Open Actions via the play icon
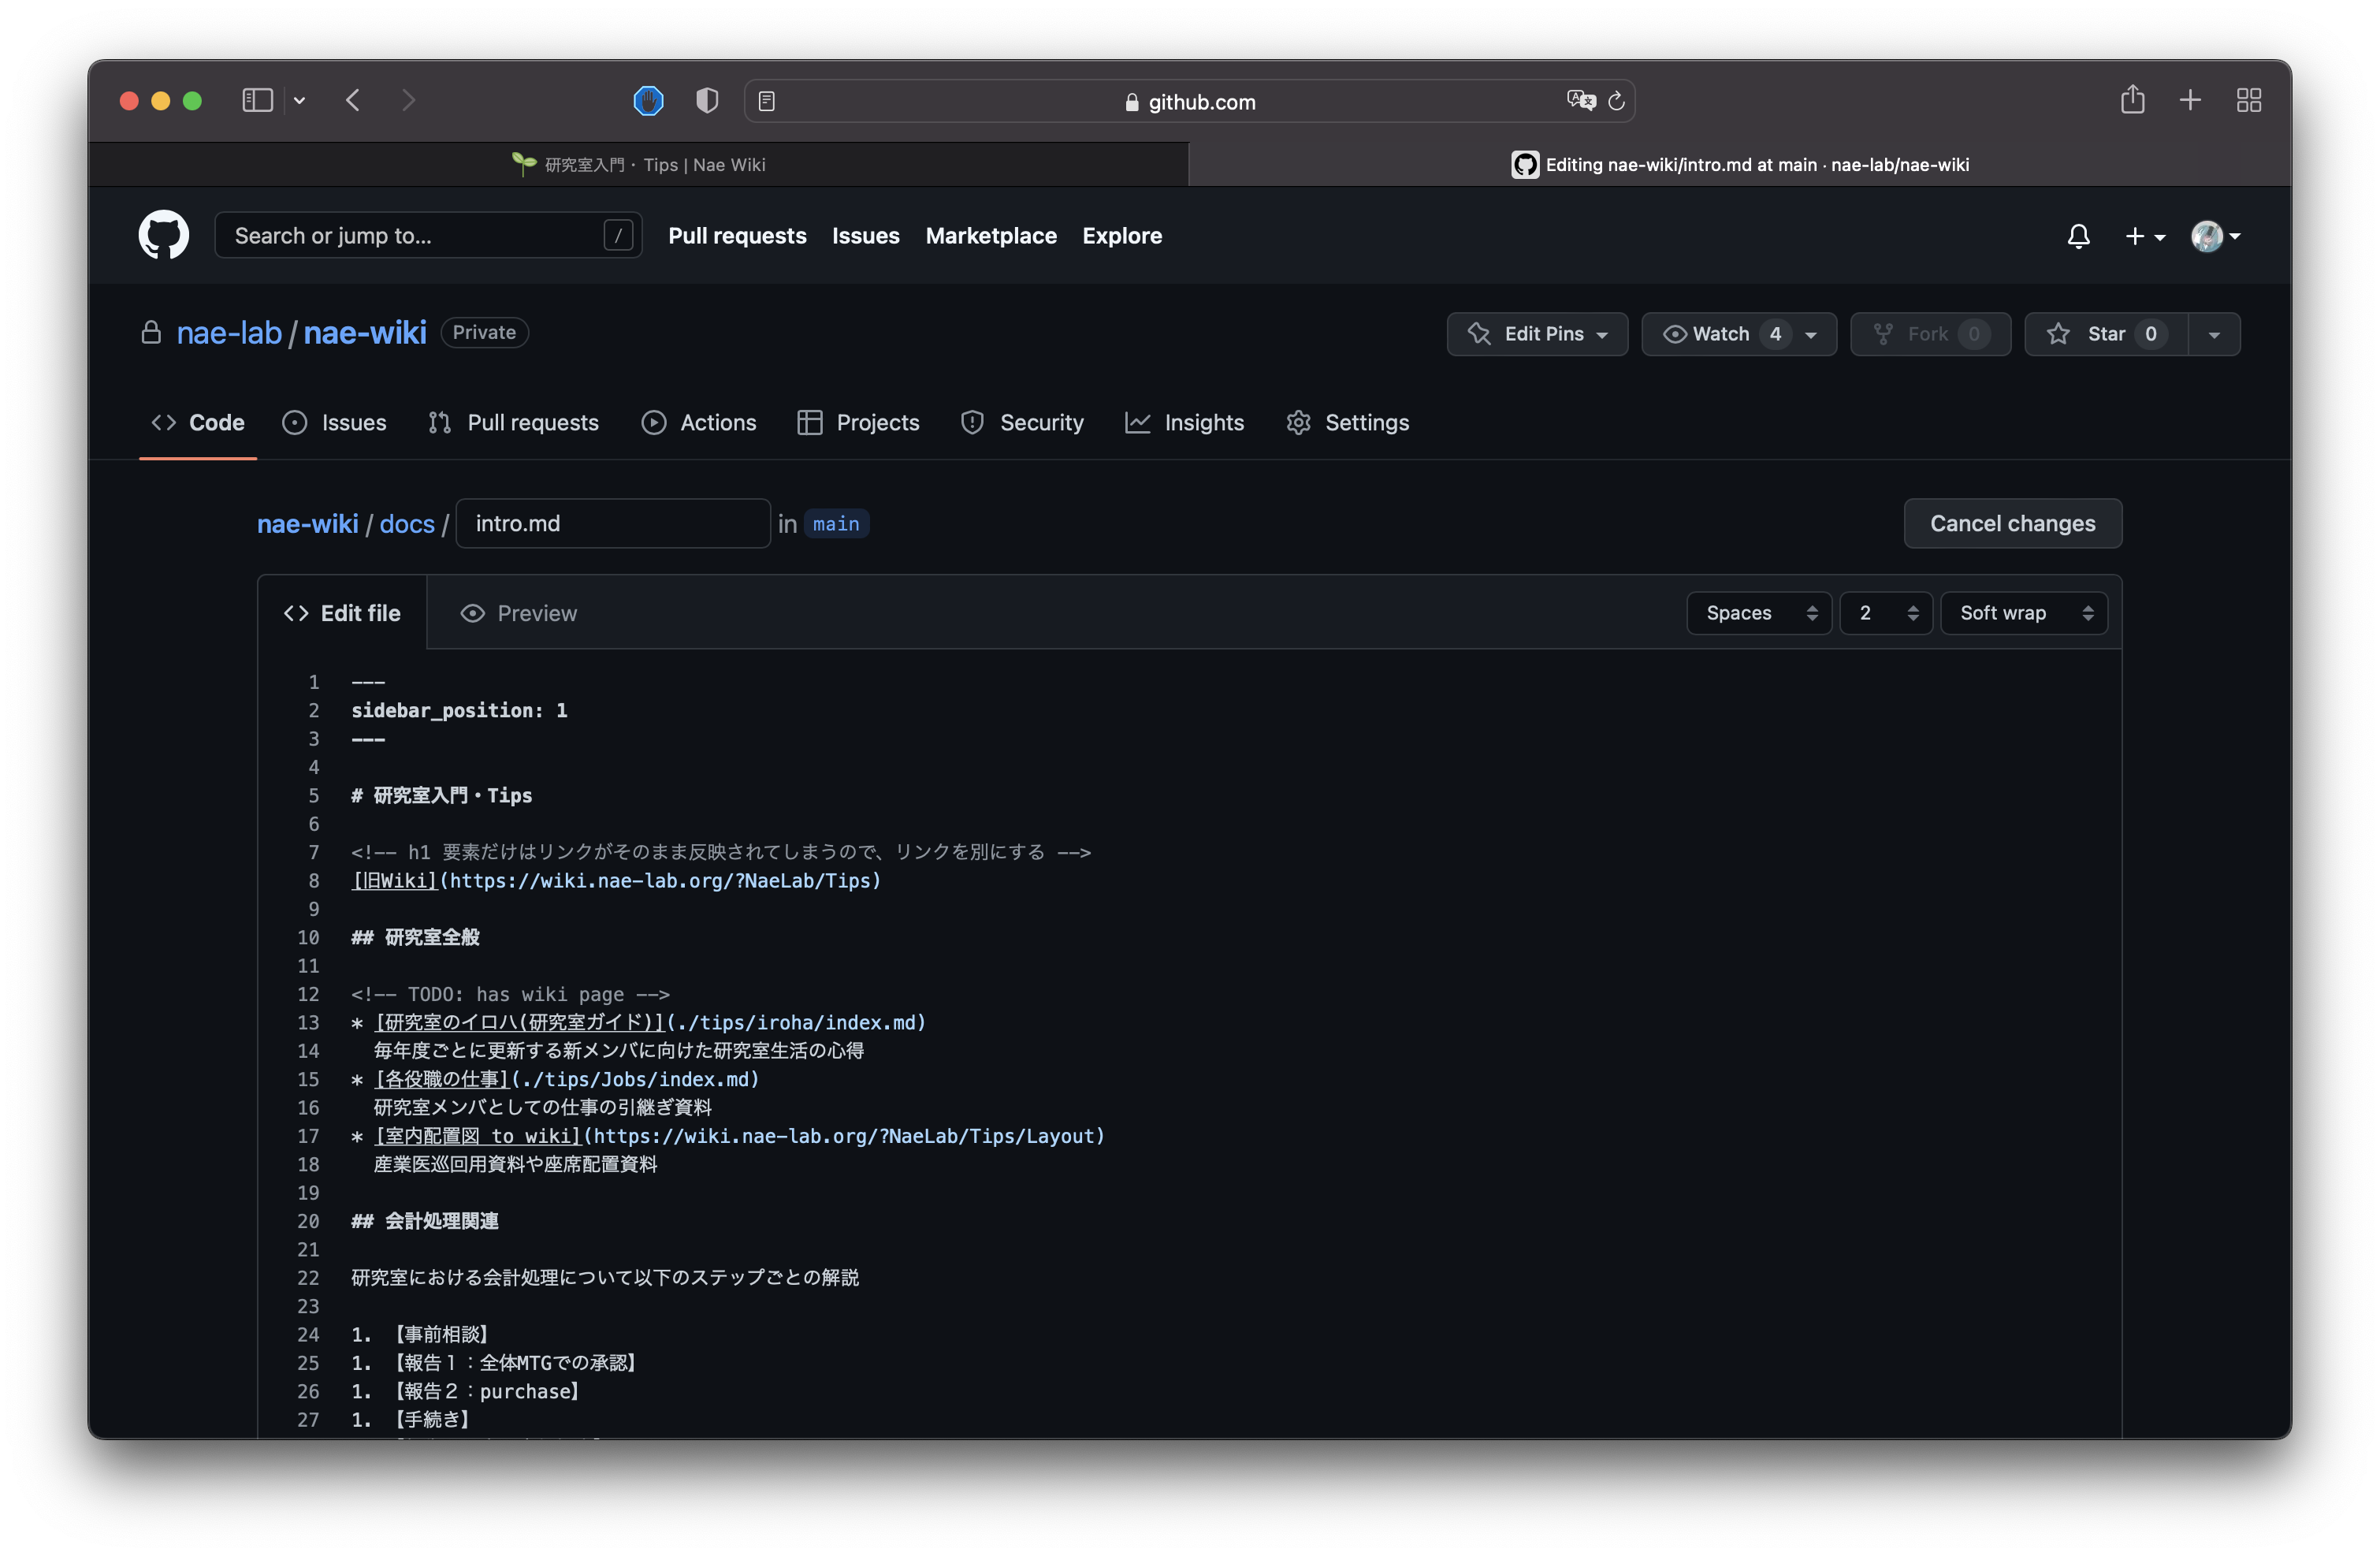 654,422
